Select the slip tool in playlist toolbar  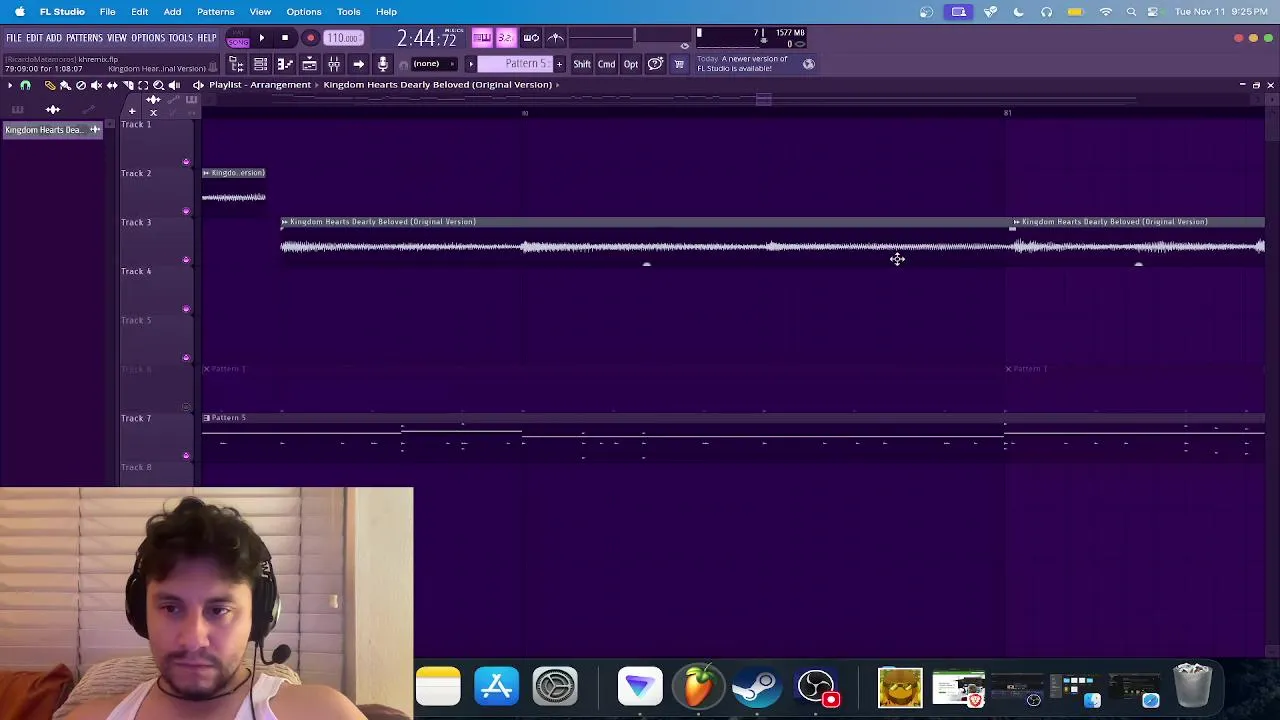(112, 85)
